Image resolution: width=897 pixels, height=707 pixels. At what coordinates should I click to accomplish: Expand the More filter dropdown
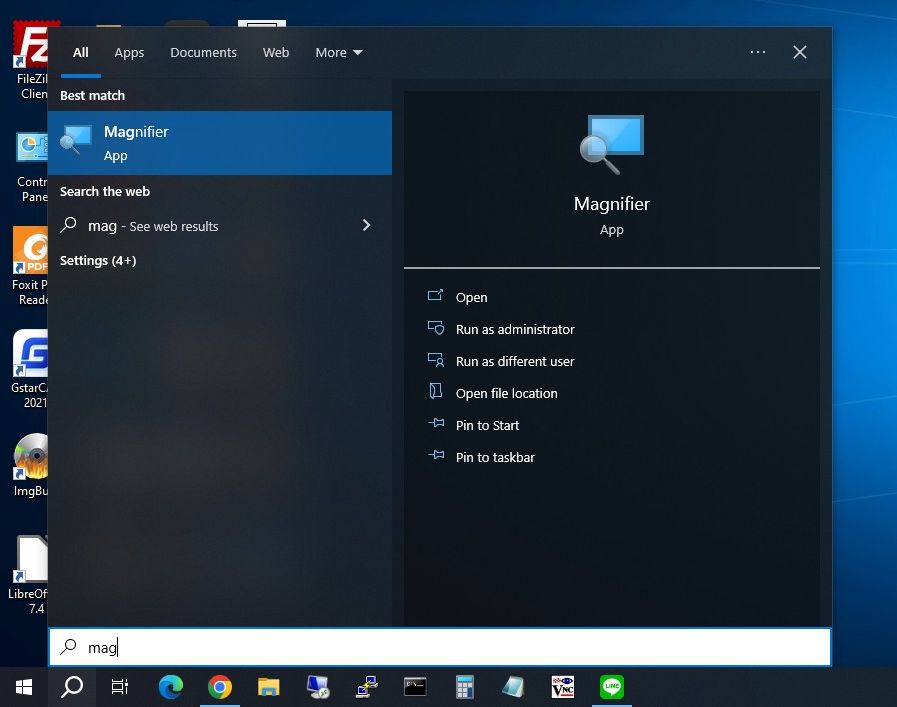[339, 53]
